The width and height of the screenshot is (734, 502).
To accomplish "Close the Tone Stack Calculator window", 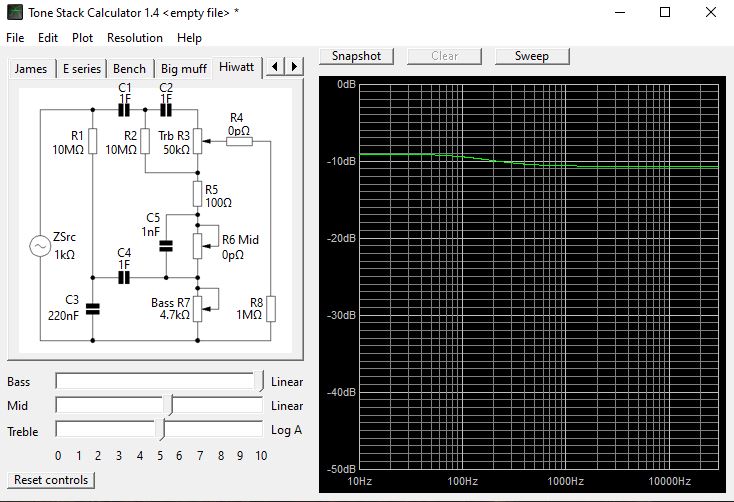I will [x=711, y=12].
